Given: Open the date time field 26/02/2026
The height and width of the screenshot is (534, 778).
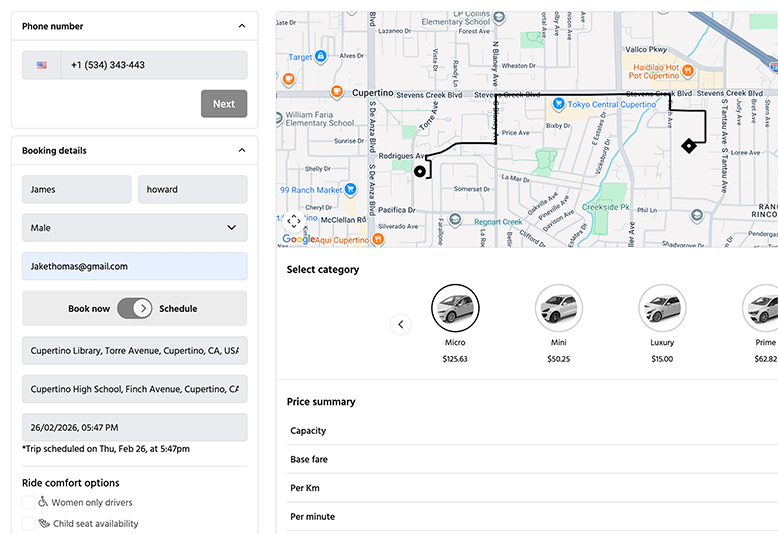Looking at the screenshot, I should click(x=134, y=427).
